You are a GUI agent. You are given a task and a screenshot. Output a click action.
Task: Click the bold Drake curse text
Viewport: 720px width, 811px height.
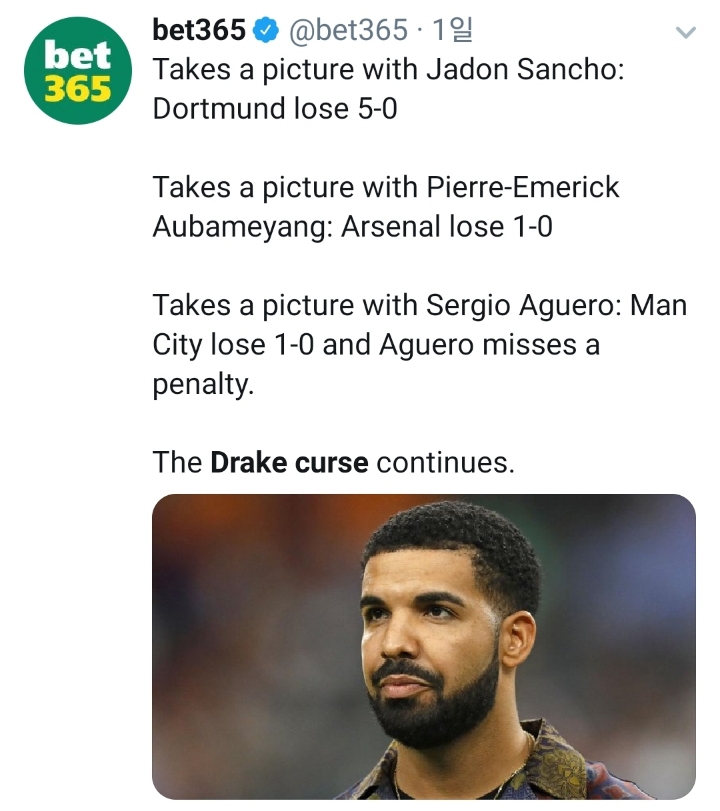(x=289, y=462)
